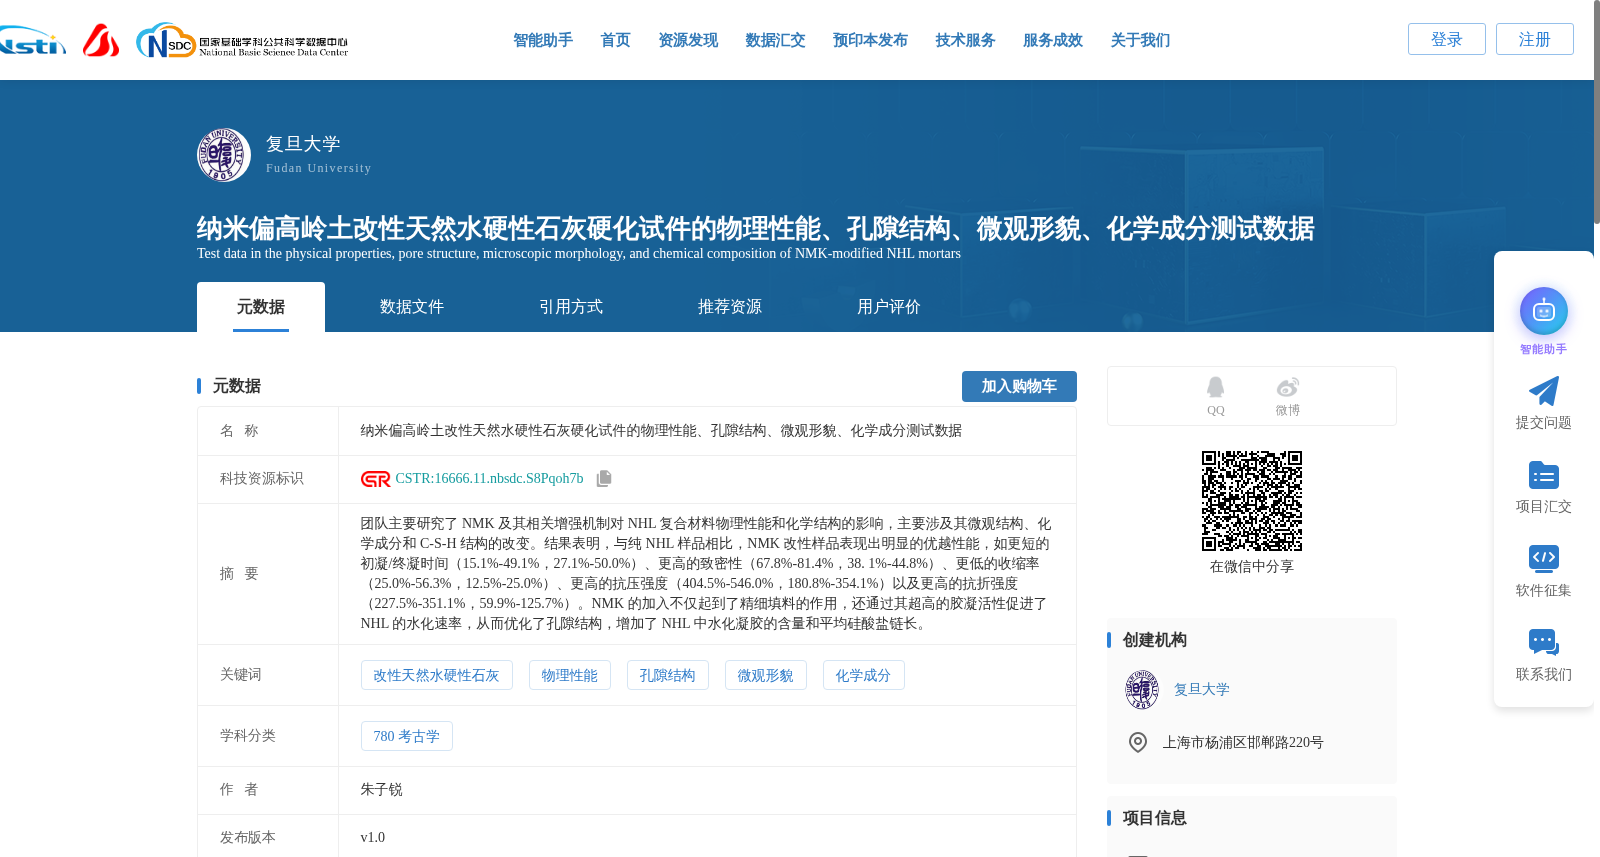Click the NSTI logo in header
Screen dimensions: 1600x857
pos(33,41)
